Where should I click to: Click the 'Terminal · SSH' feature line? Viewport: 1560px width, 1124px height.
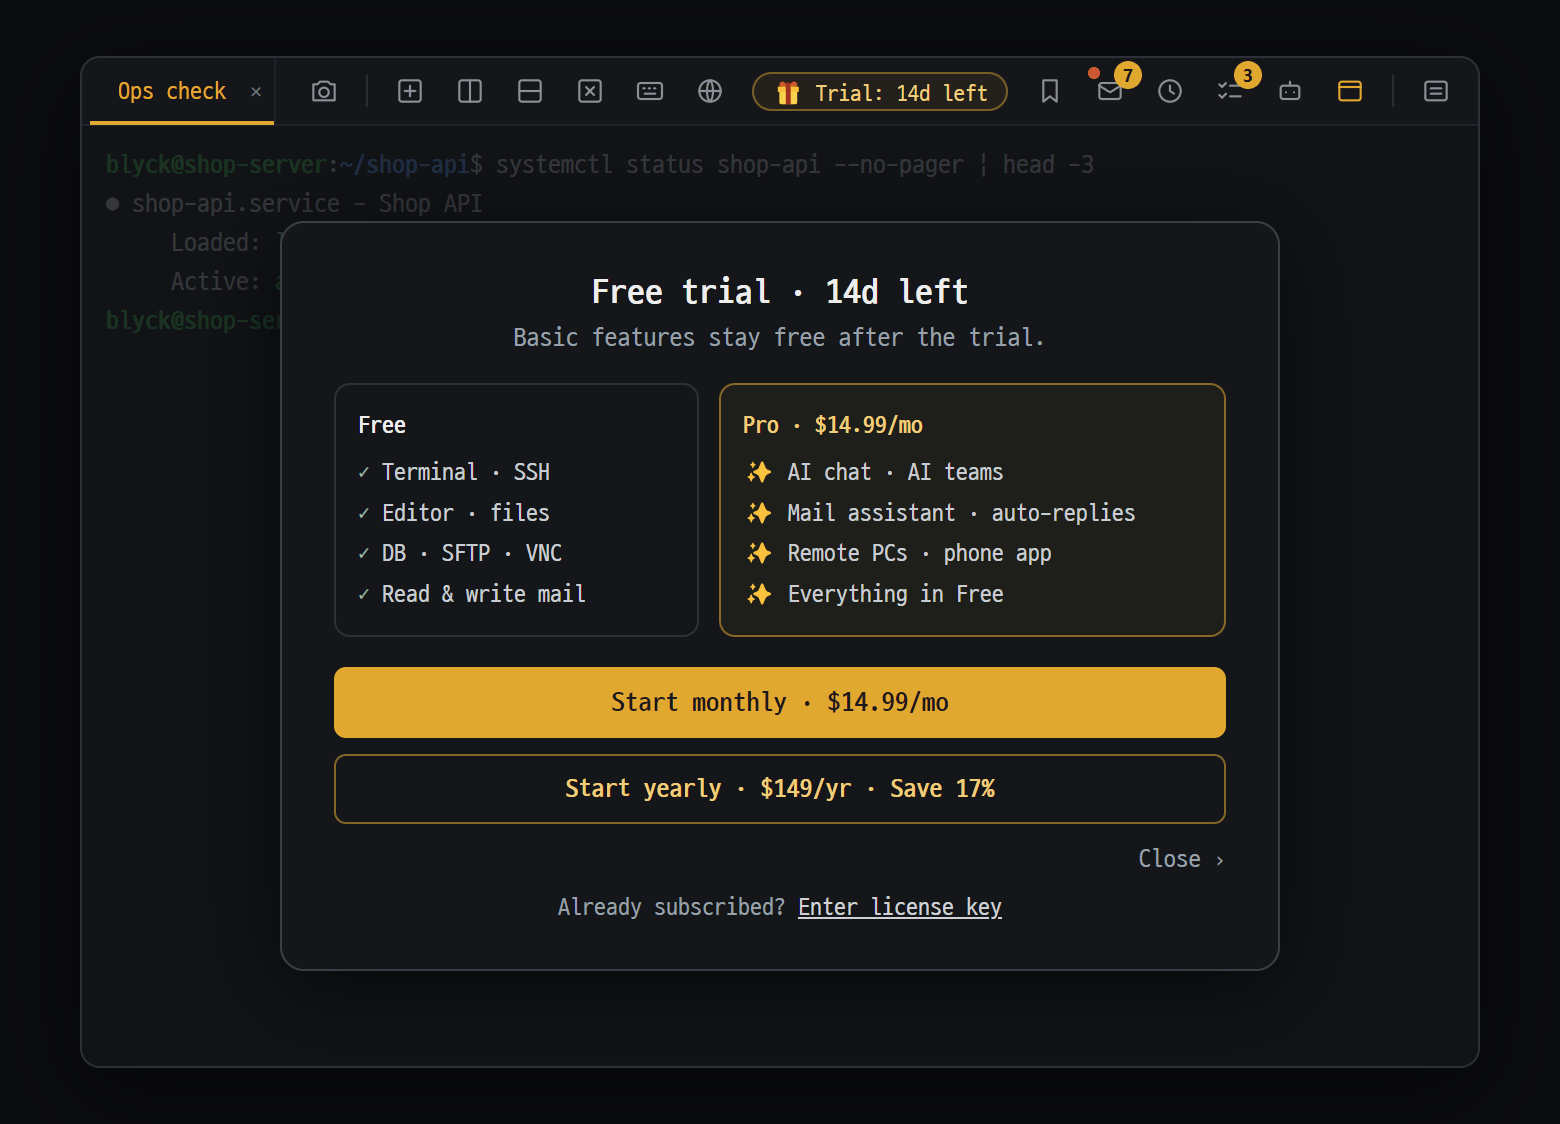point(466,472)
